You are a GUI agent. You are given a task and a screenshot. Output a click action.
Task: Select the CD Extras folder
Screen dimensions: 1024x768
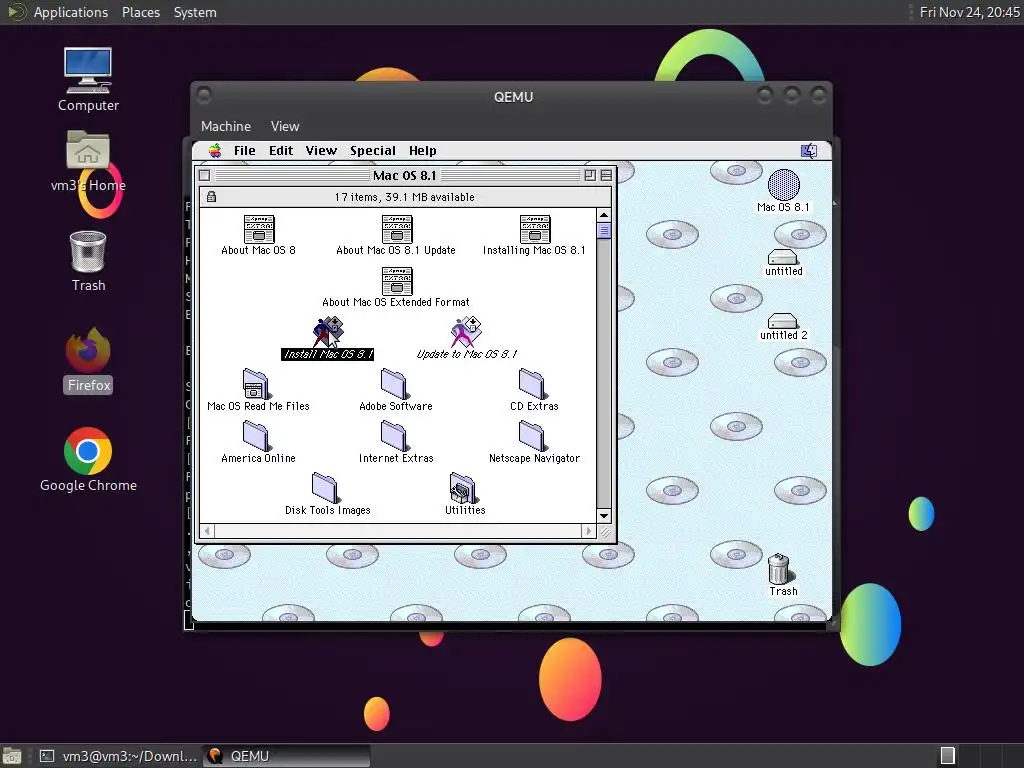coord(532,384)
